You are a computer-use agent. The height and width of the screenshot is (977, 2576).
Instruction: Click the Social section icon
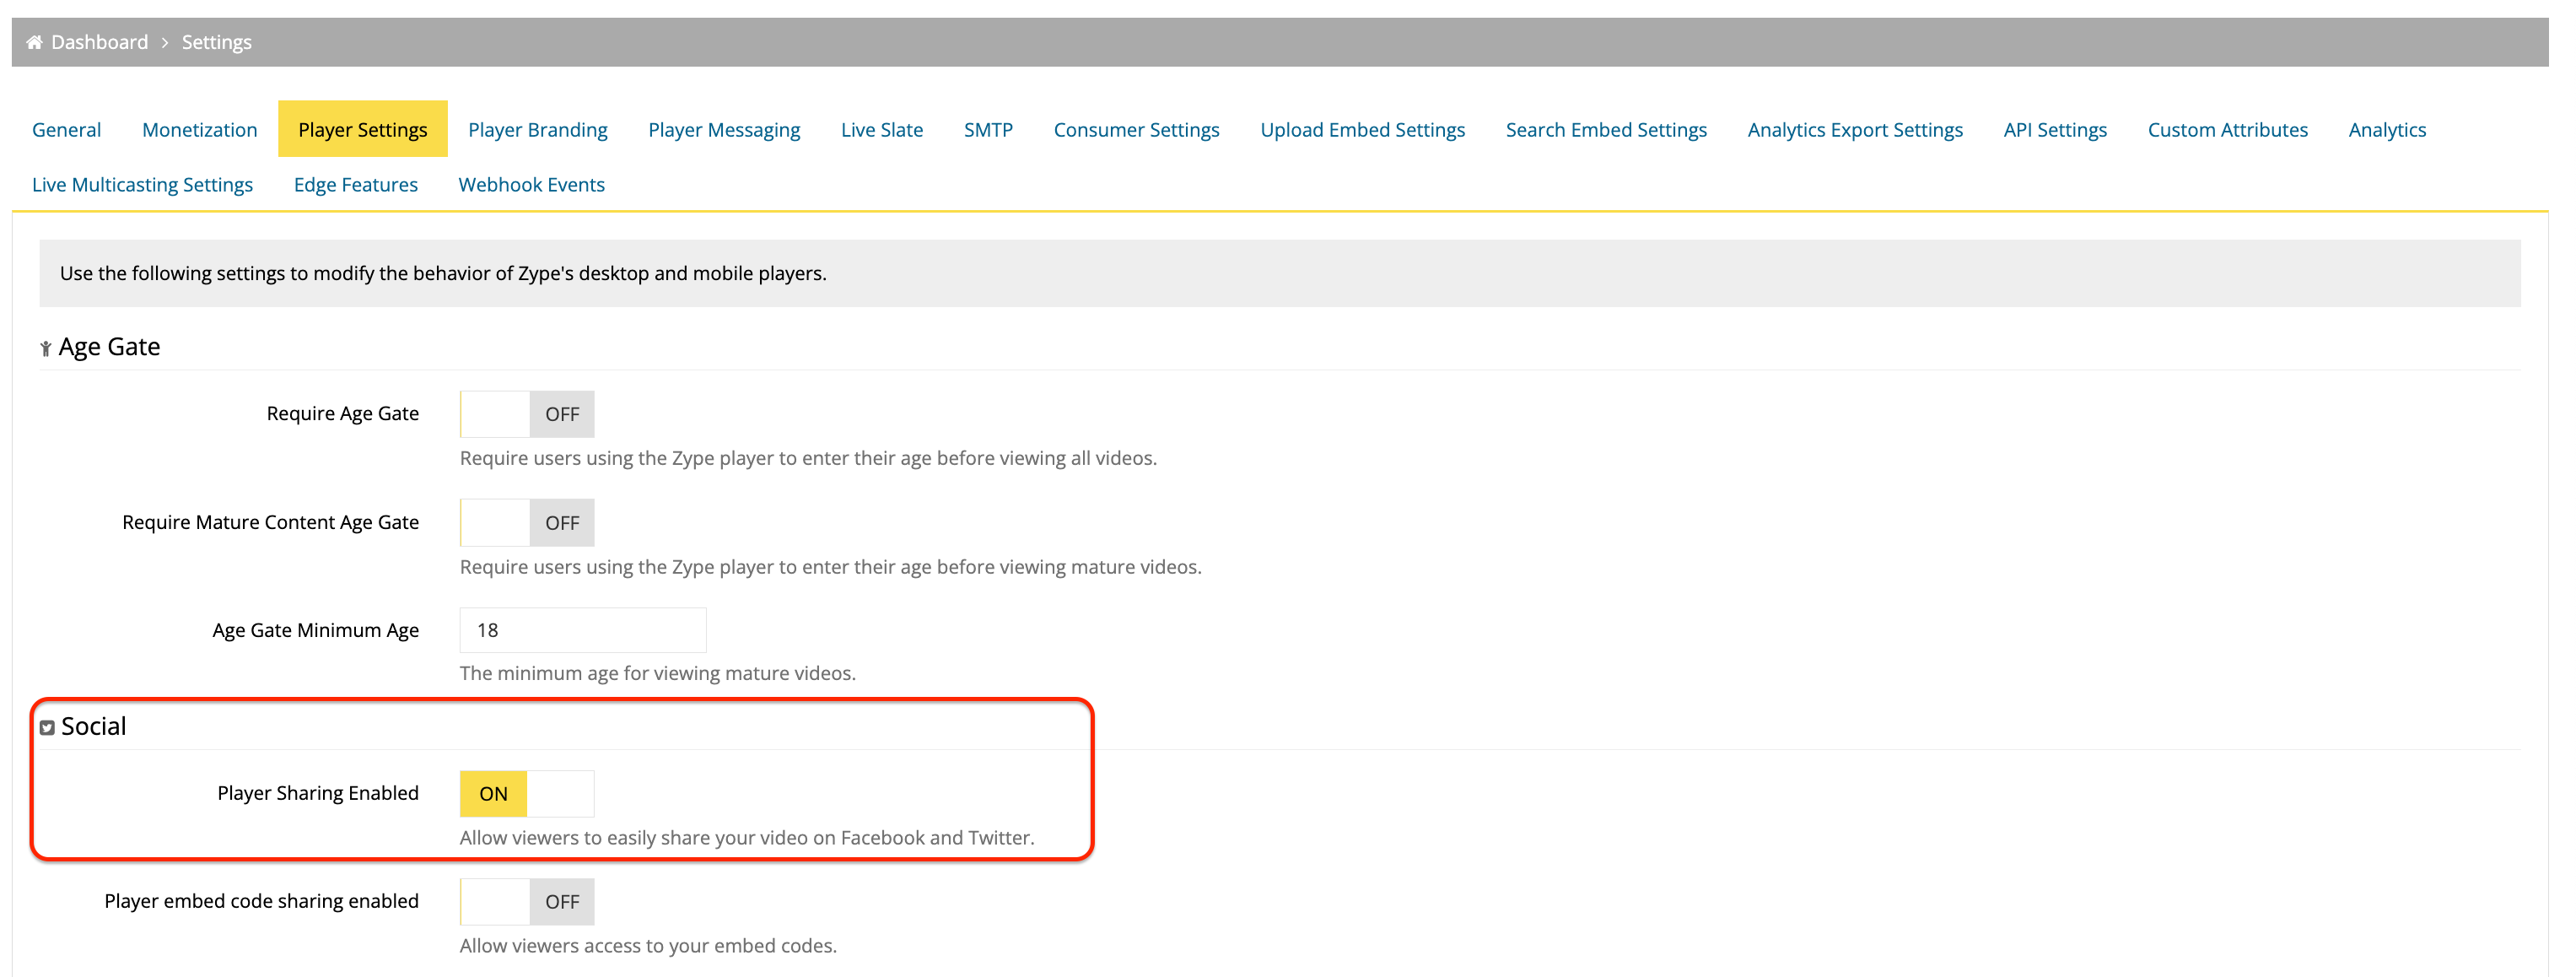tap(47, 728)
